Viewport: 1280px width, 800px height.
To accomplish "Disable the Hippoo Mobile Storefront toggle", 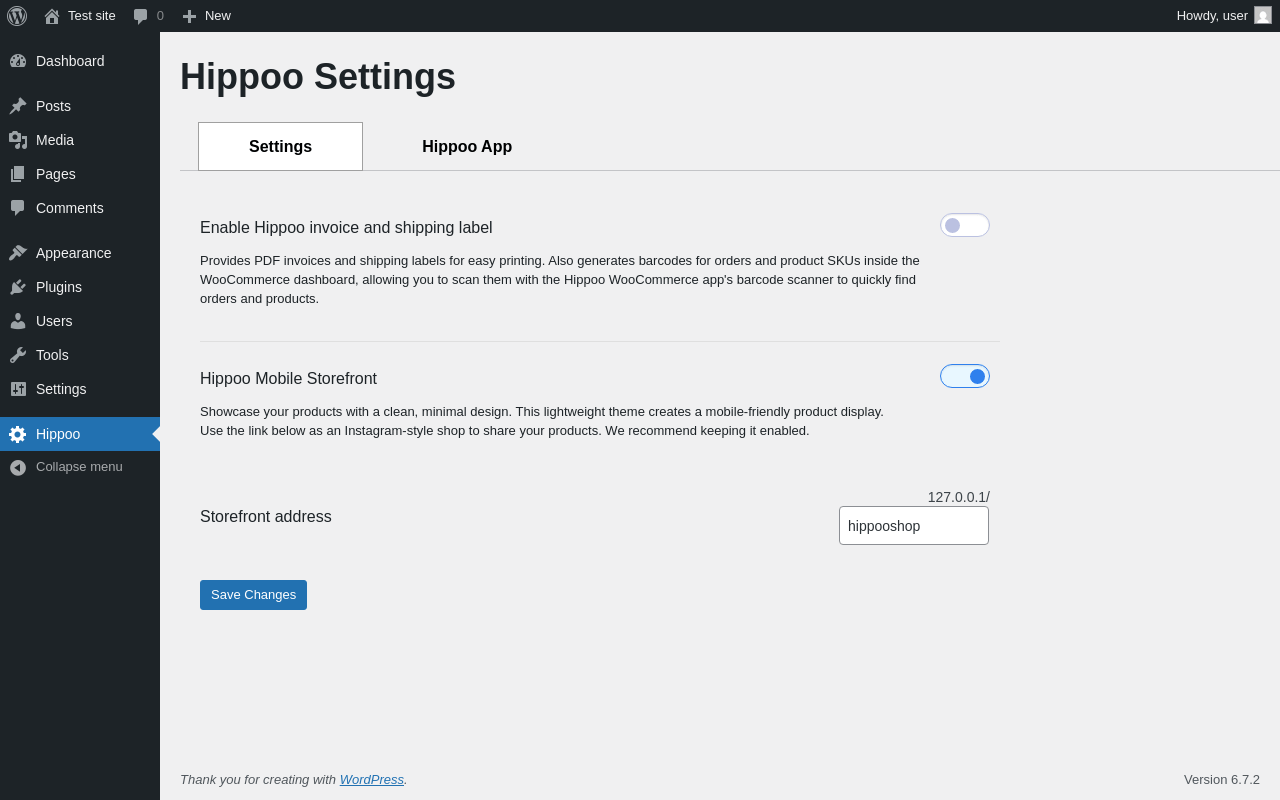I will [x=964, y=376].
